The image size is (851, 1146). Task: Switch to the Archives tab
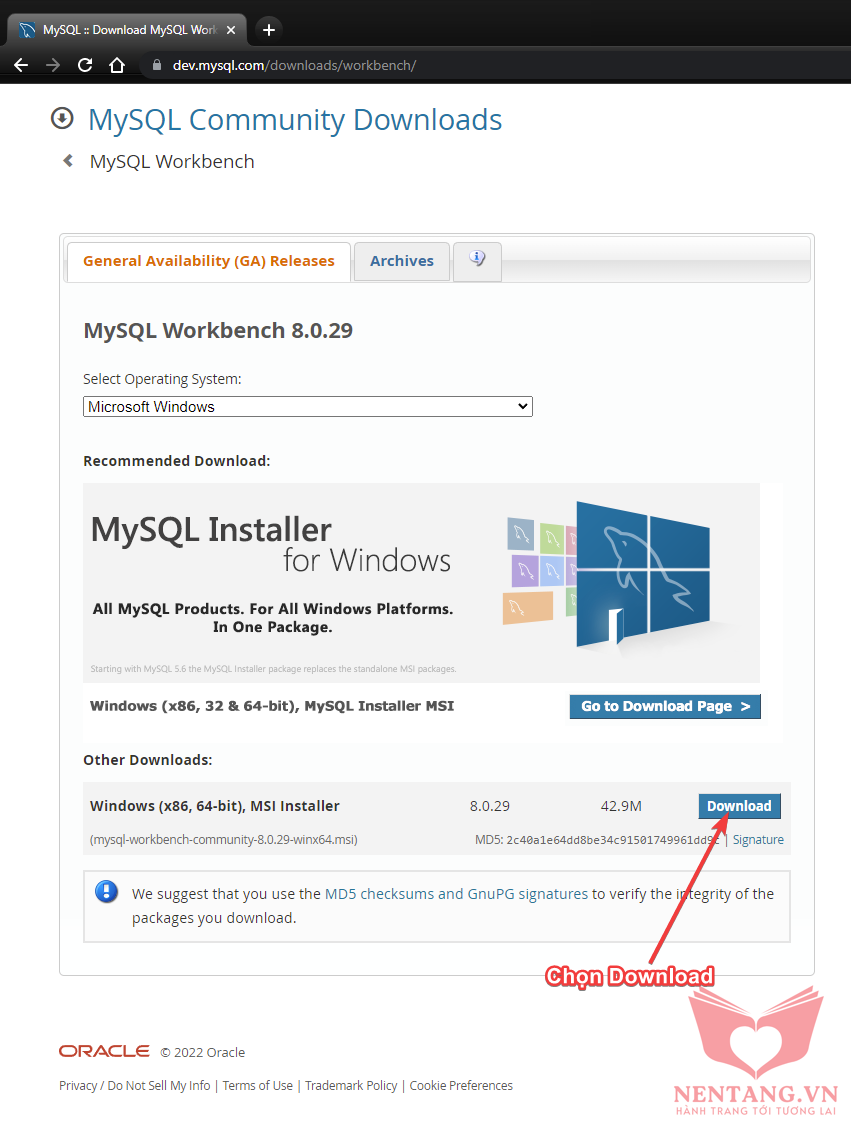point(402,261)
